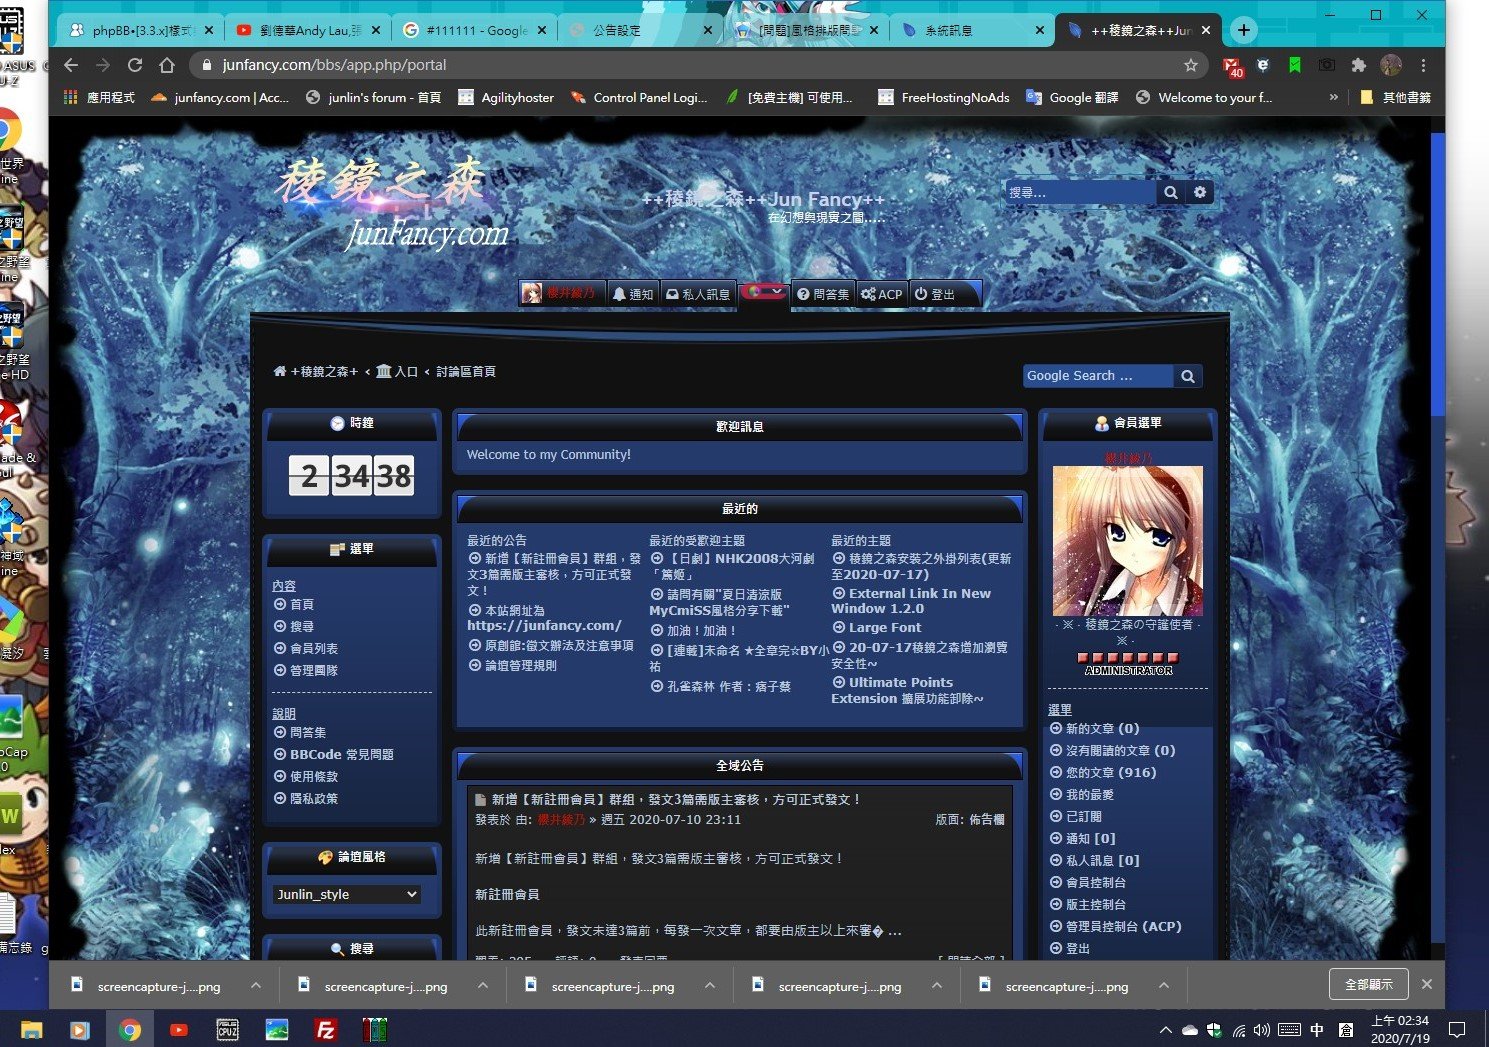Close the 系統訊息 tab
This screenshot has height=1047, width=1489.
point(1040,31)
